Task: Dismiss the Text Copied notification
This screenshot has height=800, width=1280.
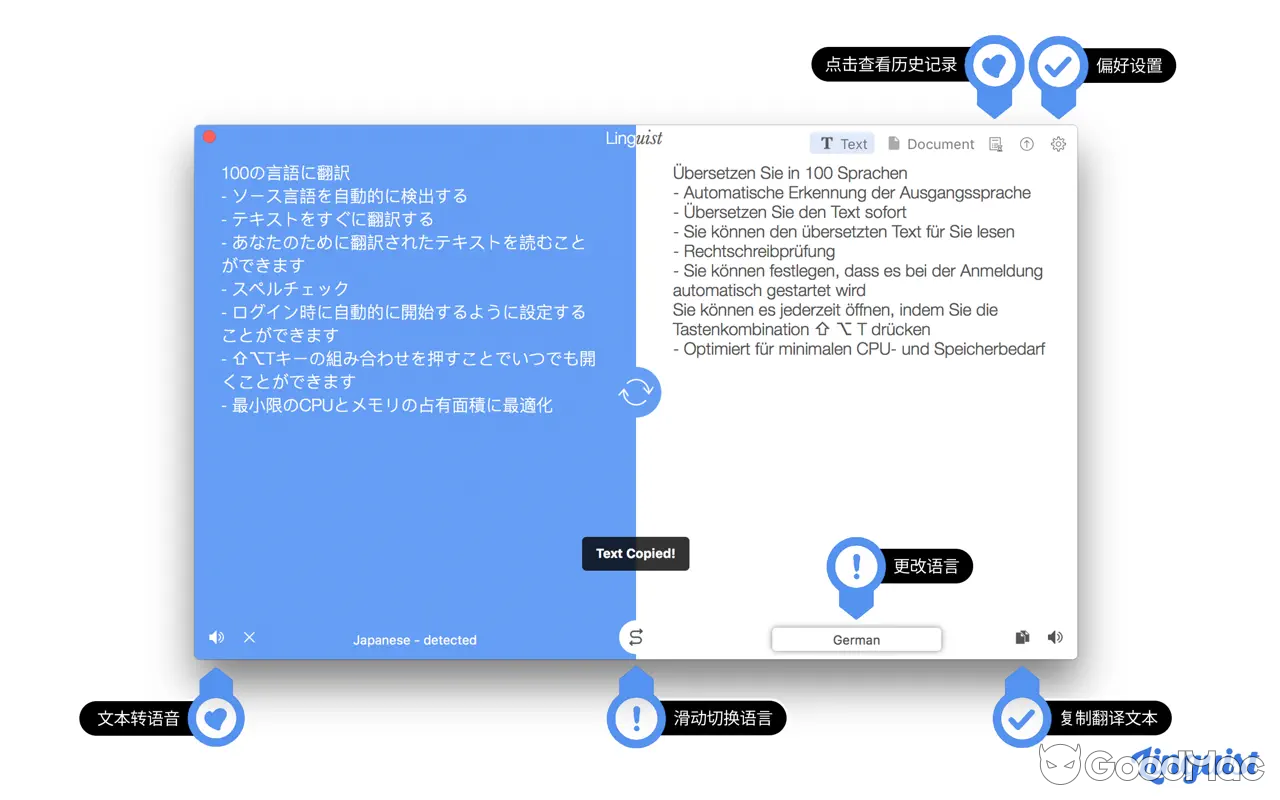Action: tap(635, 553)
